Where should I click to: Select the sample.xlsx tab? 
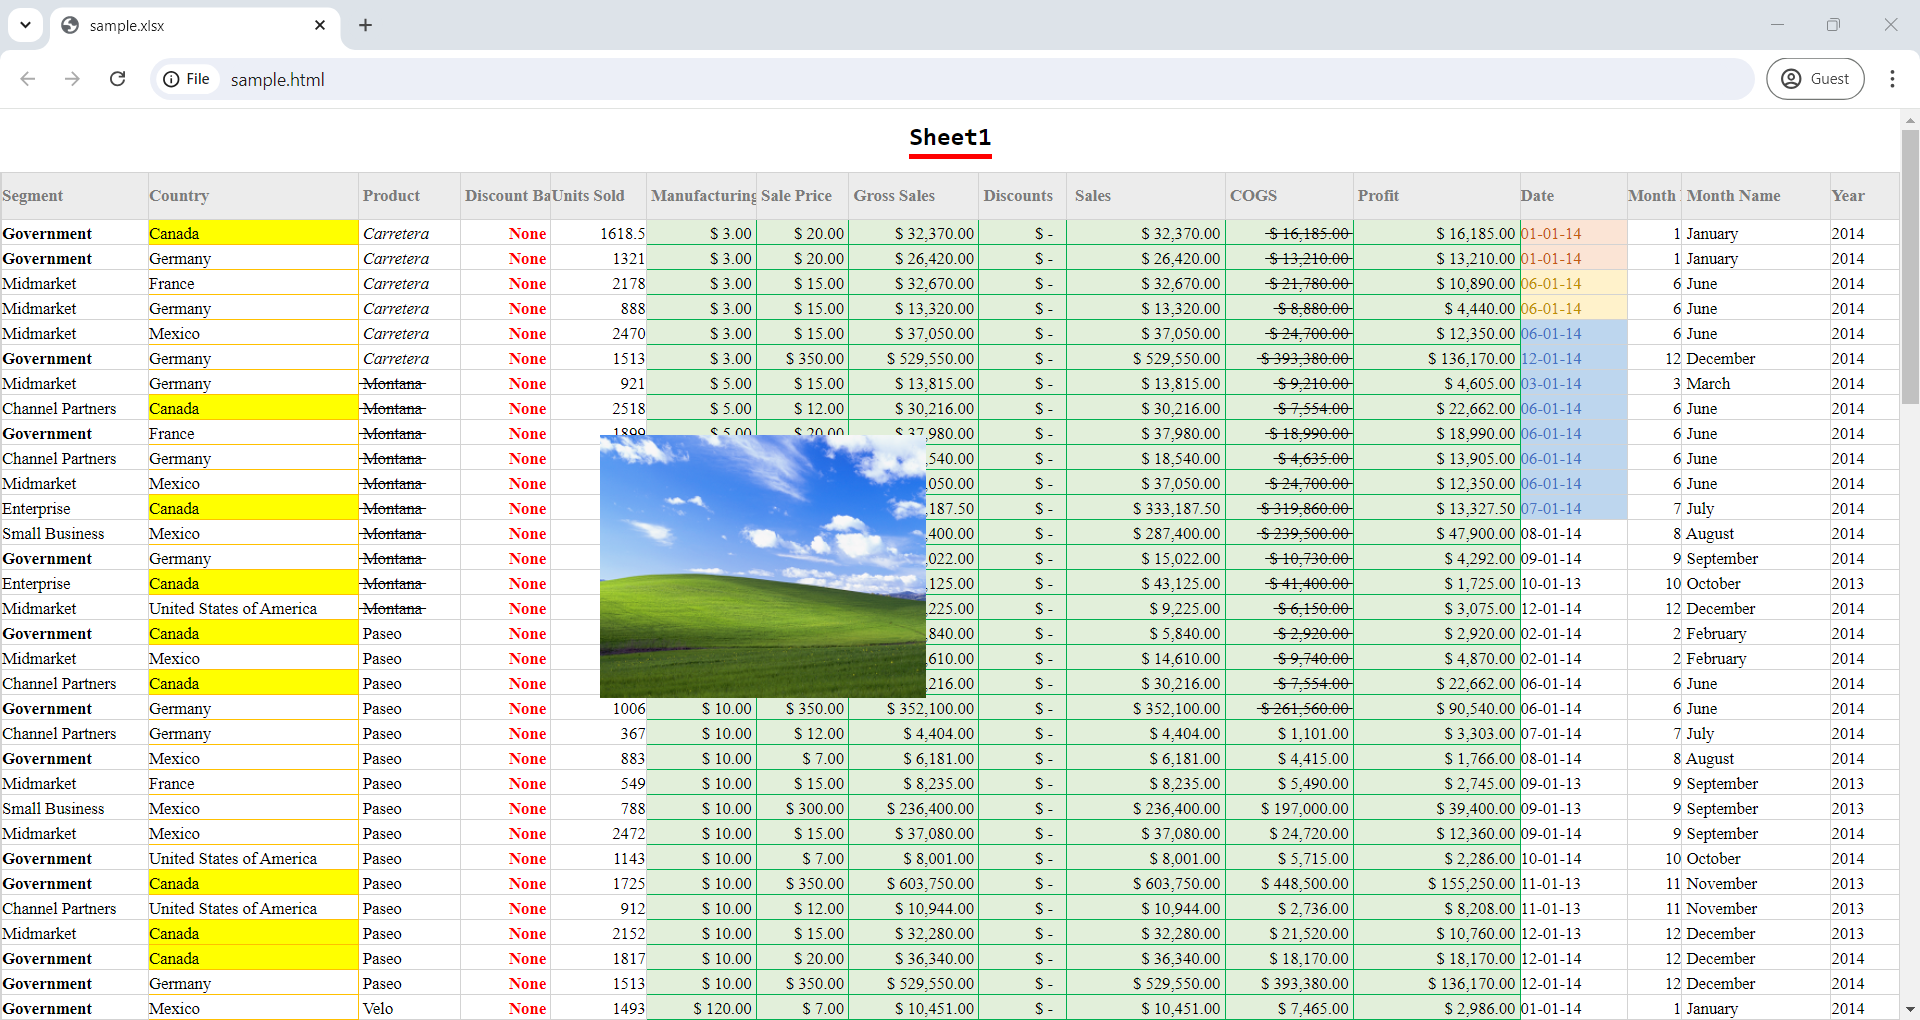coord(195,25)
